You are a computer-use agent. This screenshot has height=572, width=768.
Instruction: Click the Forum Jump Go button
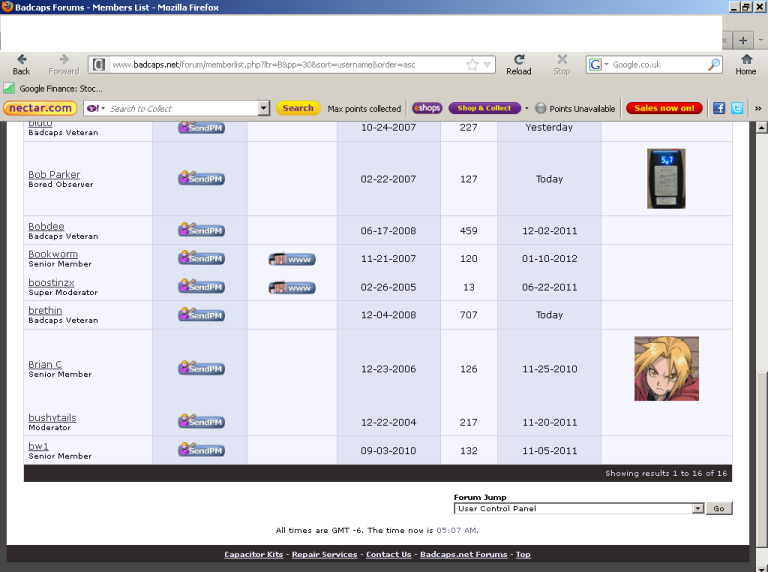719,508
